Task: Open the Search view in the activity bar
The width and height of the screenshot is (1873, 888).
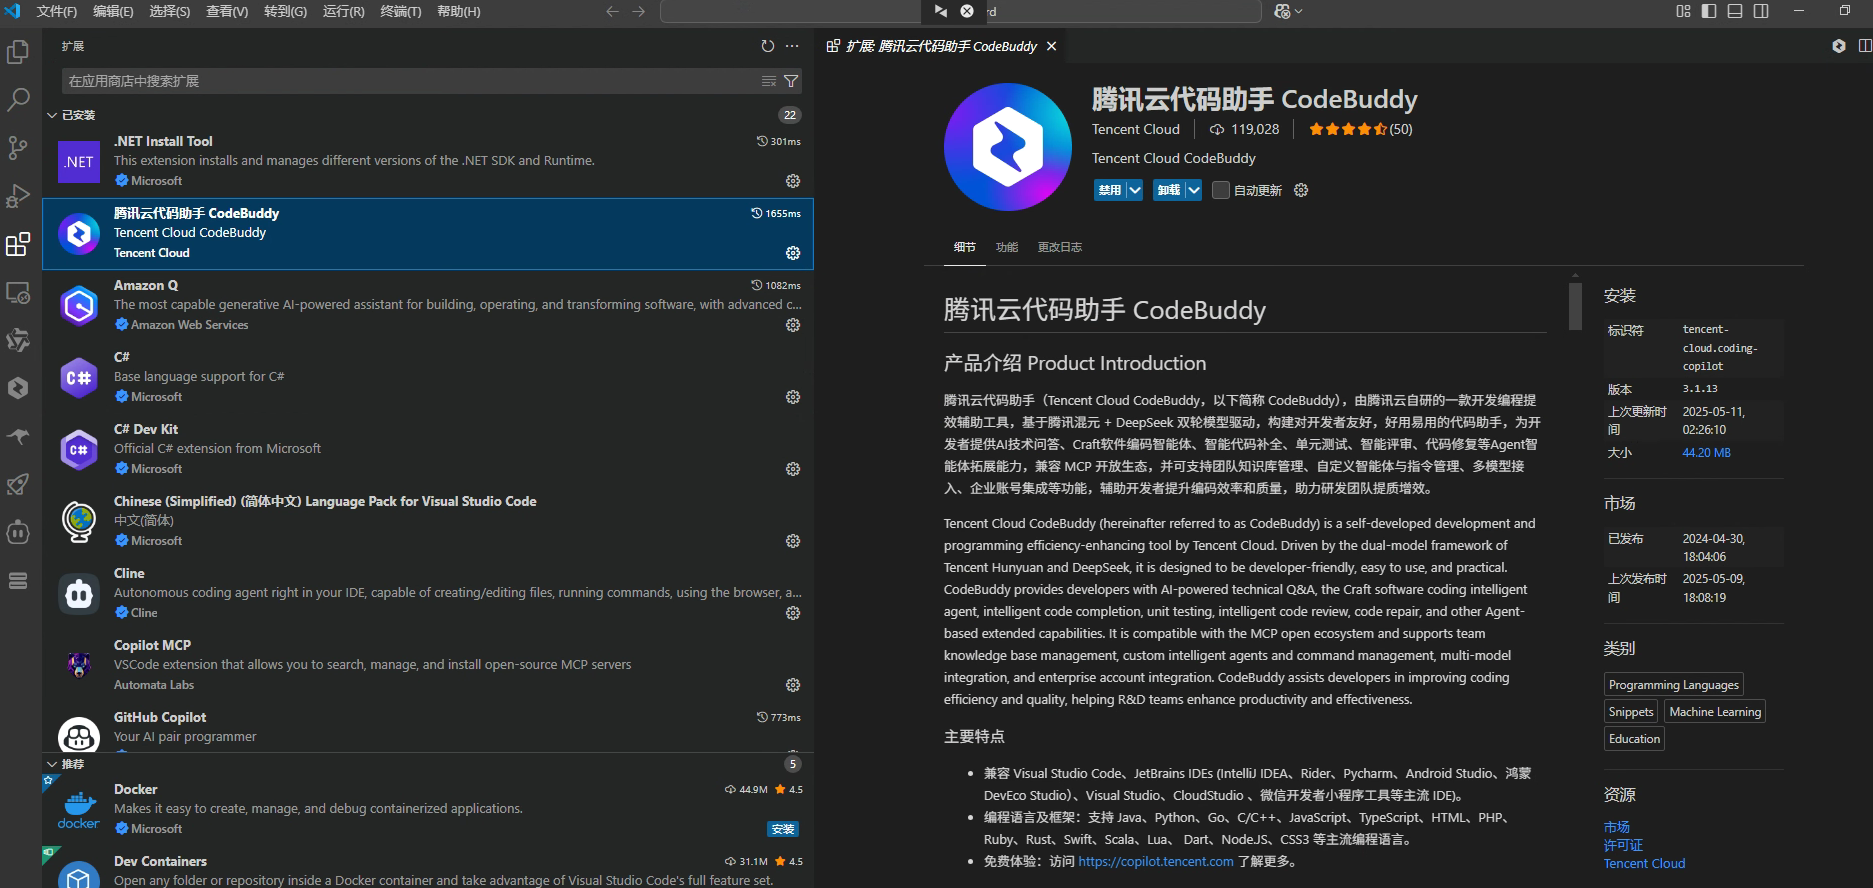Action: [x=18, y=99]
